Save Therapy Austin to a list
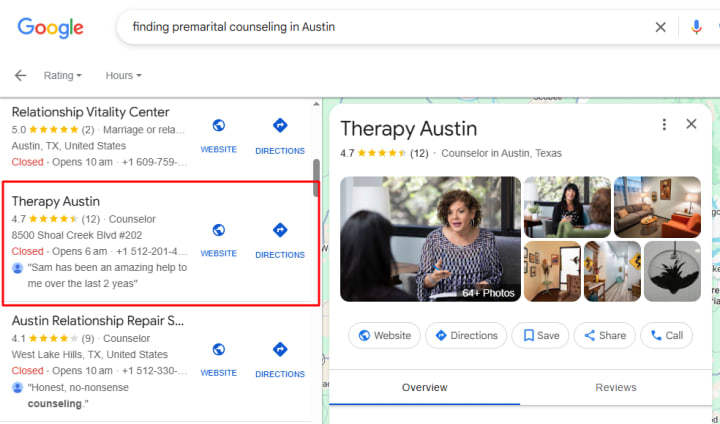Image resolution: width=720 pixels, height=424 pixels. (x=540, y=336)
